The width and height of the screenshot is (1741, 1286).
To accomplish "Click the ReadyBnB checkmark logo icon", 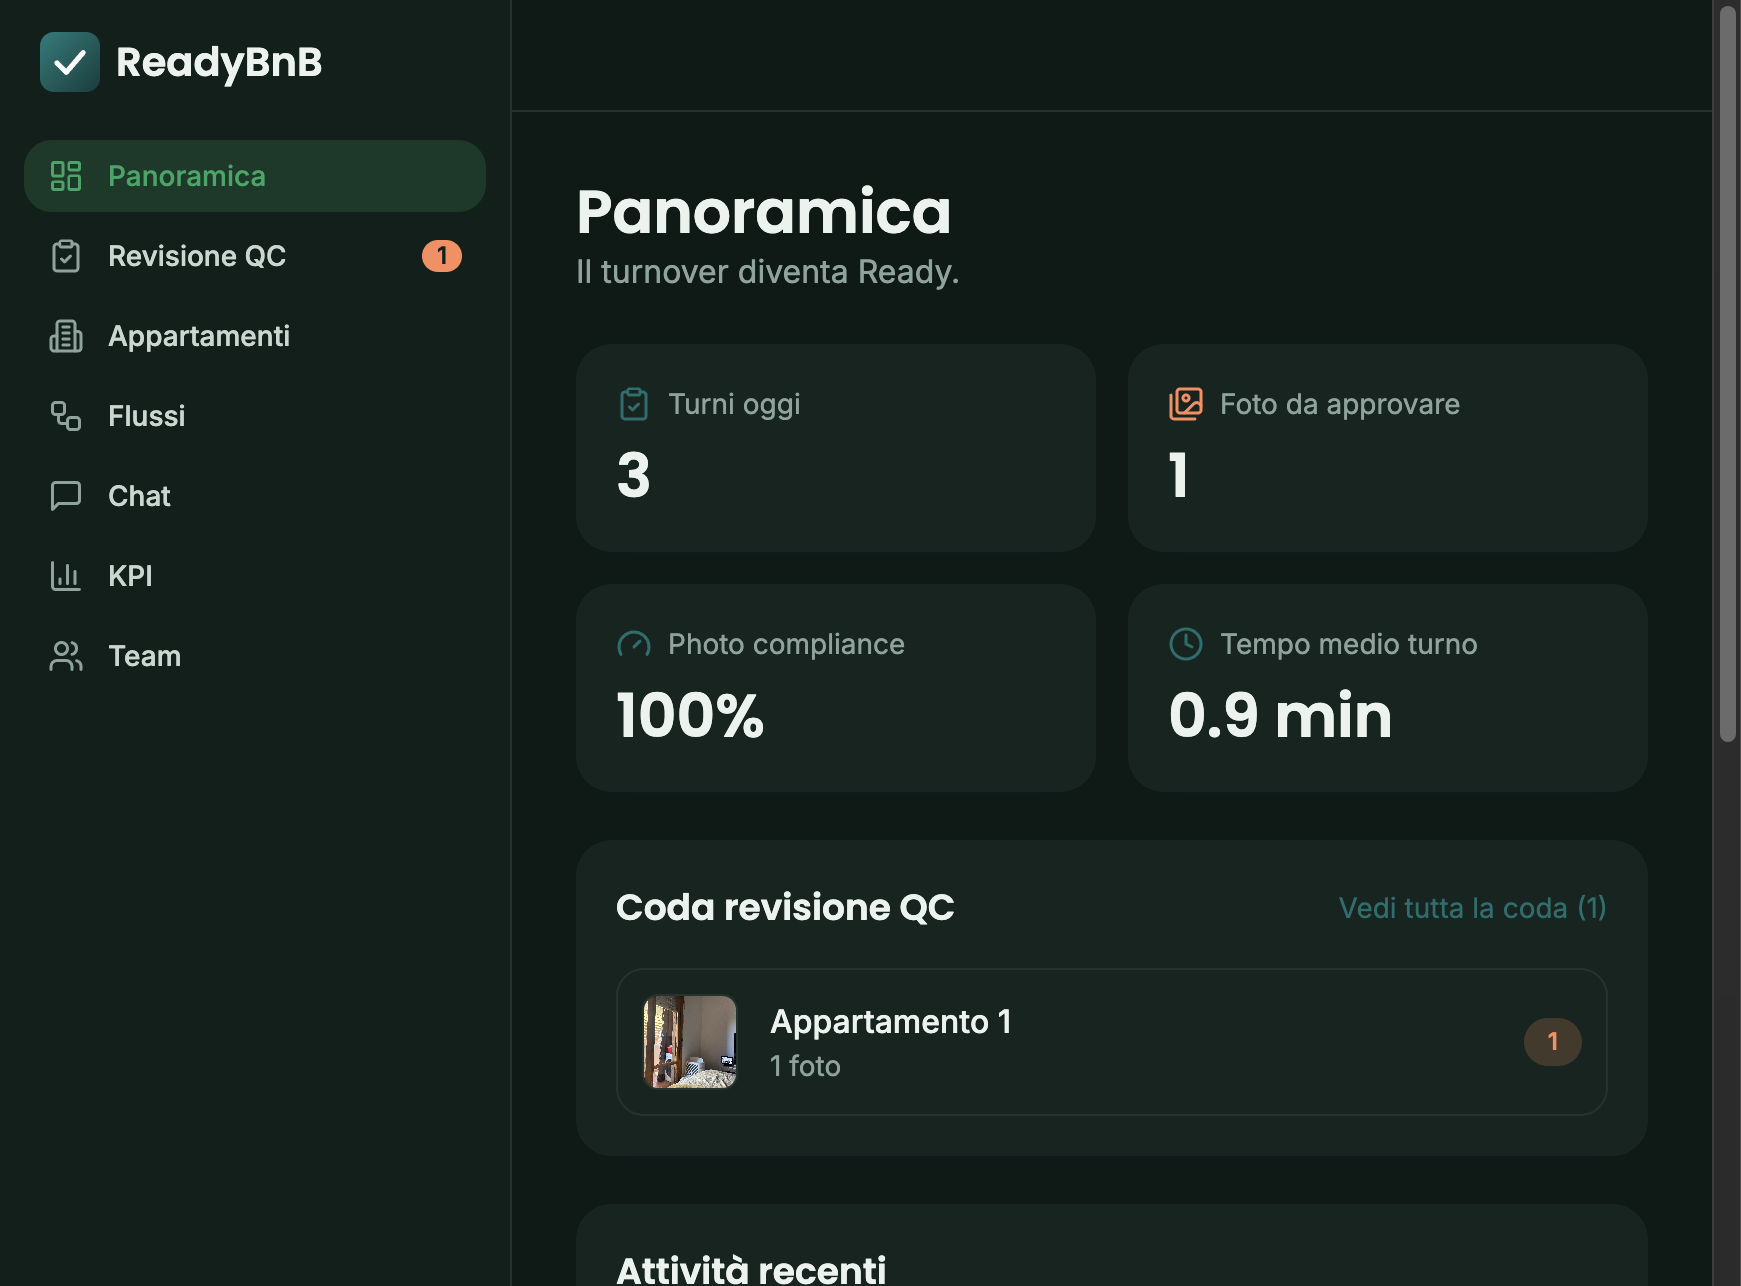I will 70,62.
